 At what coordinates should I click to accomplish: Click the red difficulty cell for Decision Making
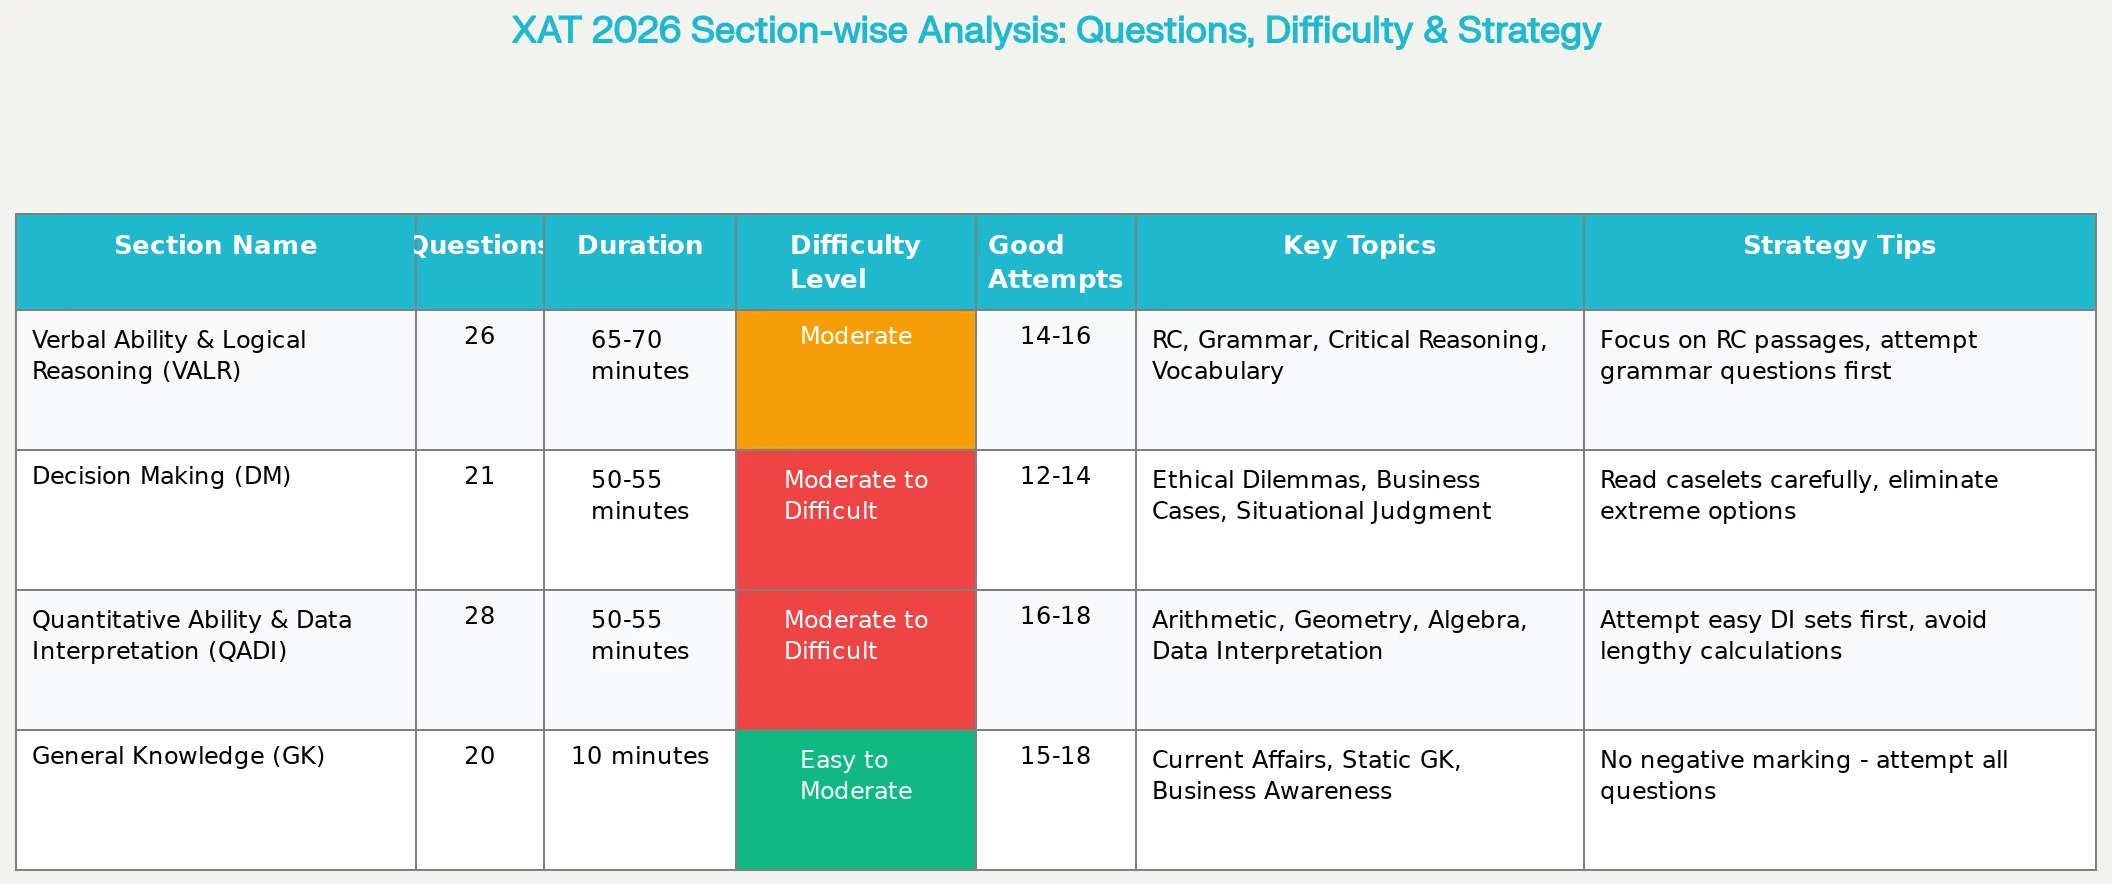pos(856,520)
